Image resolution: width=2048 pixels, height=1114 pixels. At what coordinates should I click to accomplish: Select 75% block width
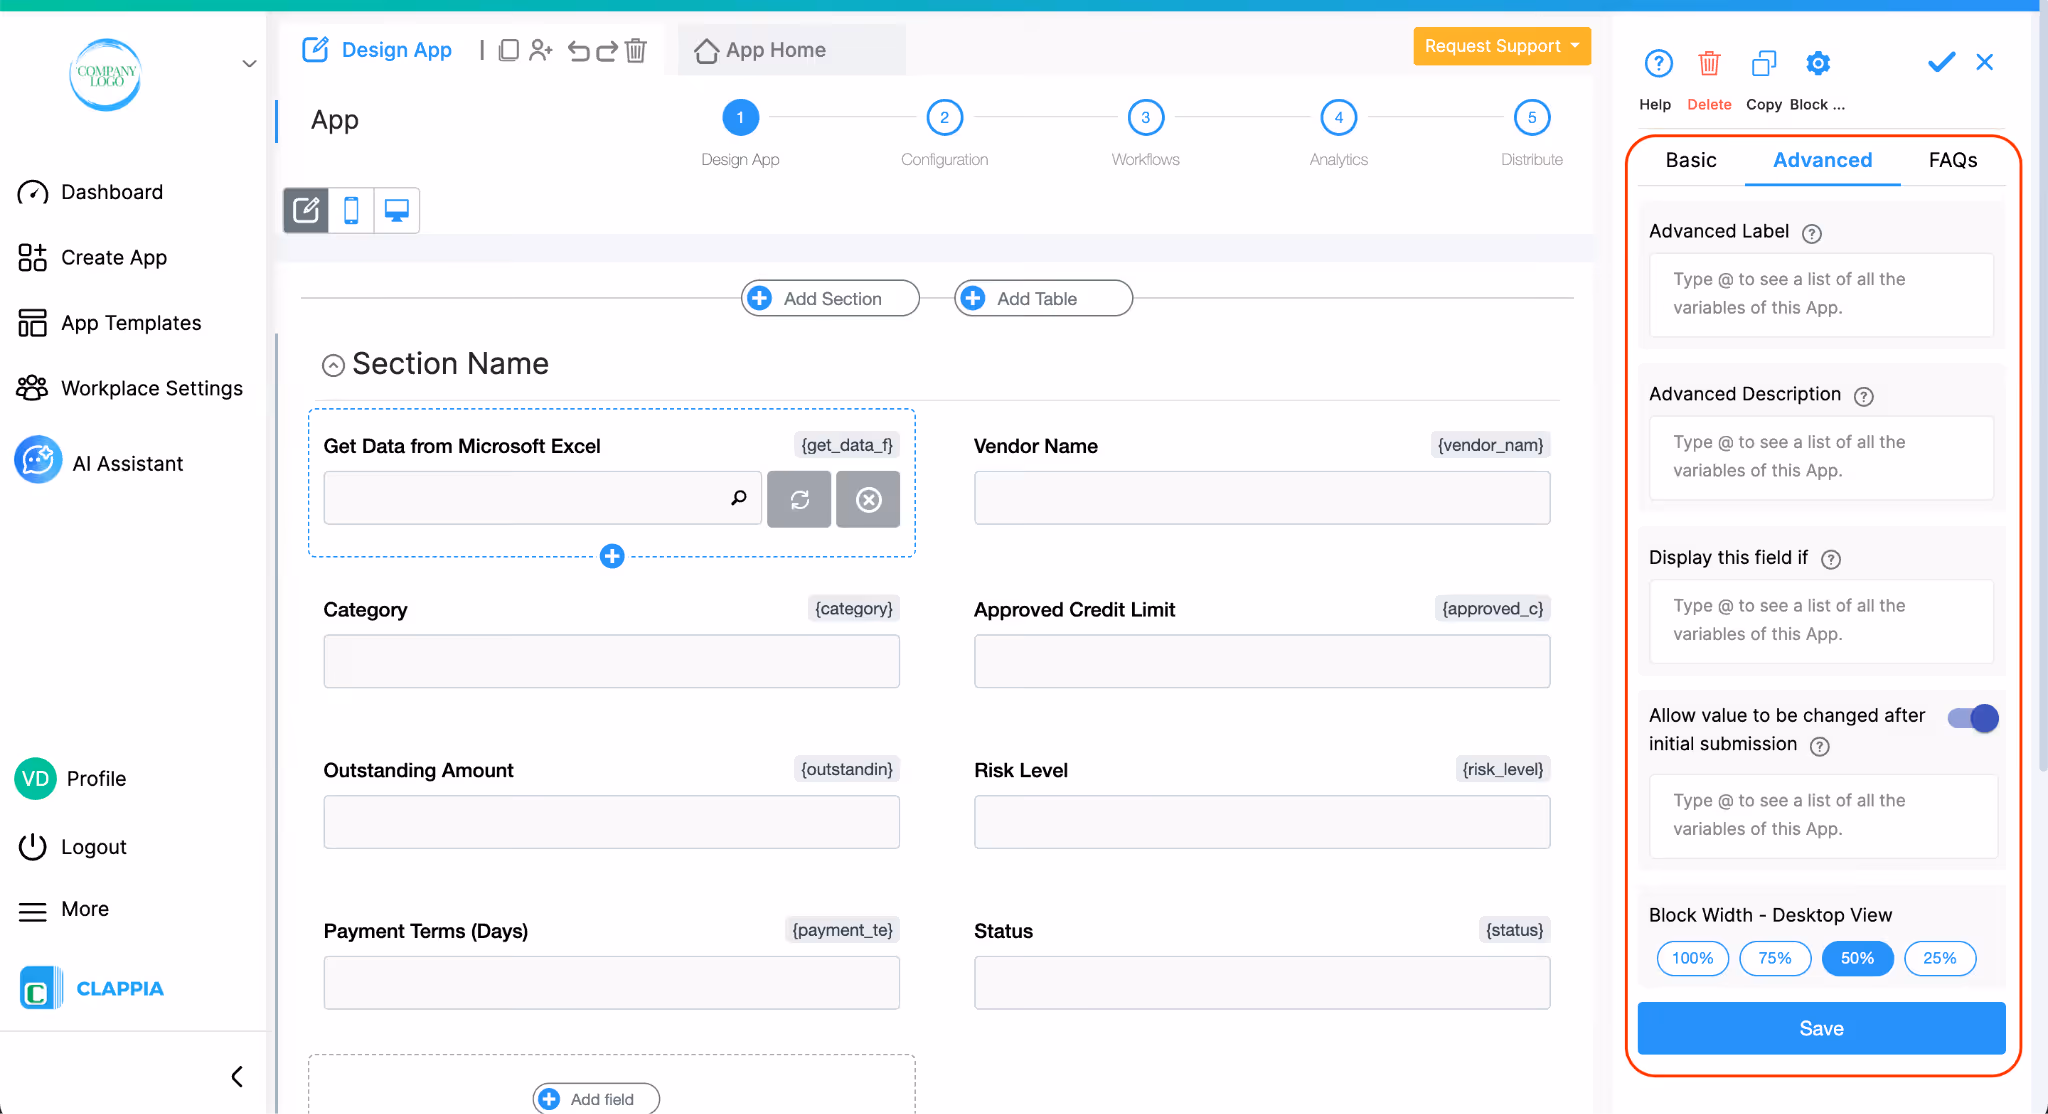[x=1775, y=958]
